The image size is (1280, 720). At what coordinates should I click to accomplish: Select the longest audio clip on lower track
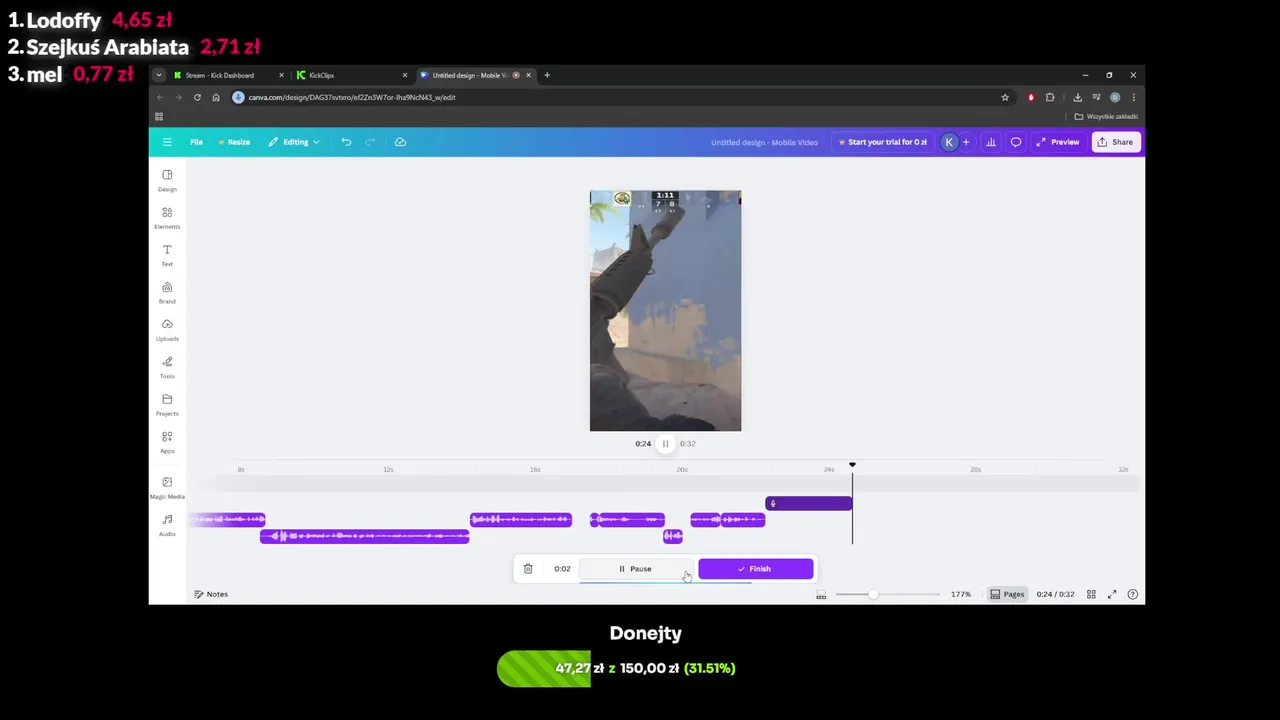coord(365,536)
